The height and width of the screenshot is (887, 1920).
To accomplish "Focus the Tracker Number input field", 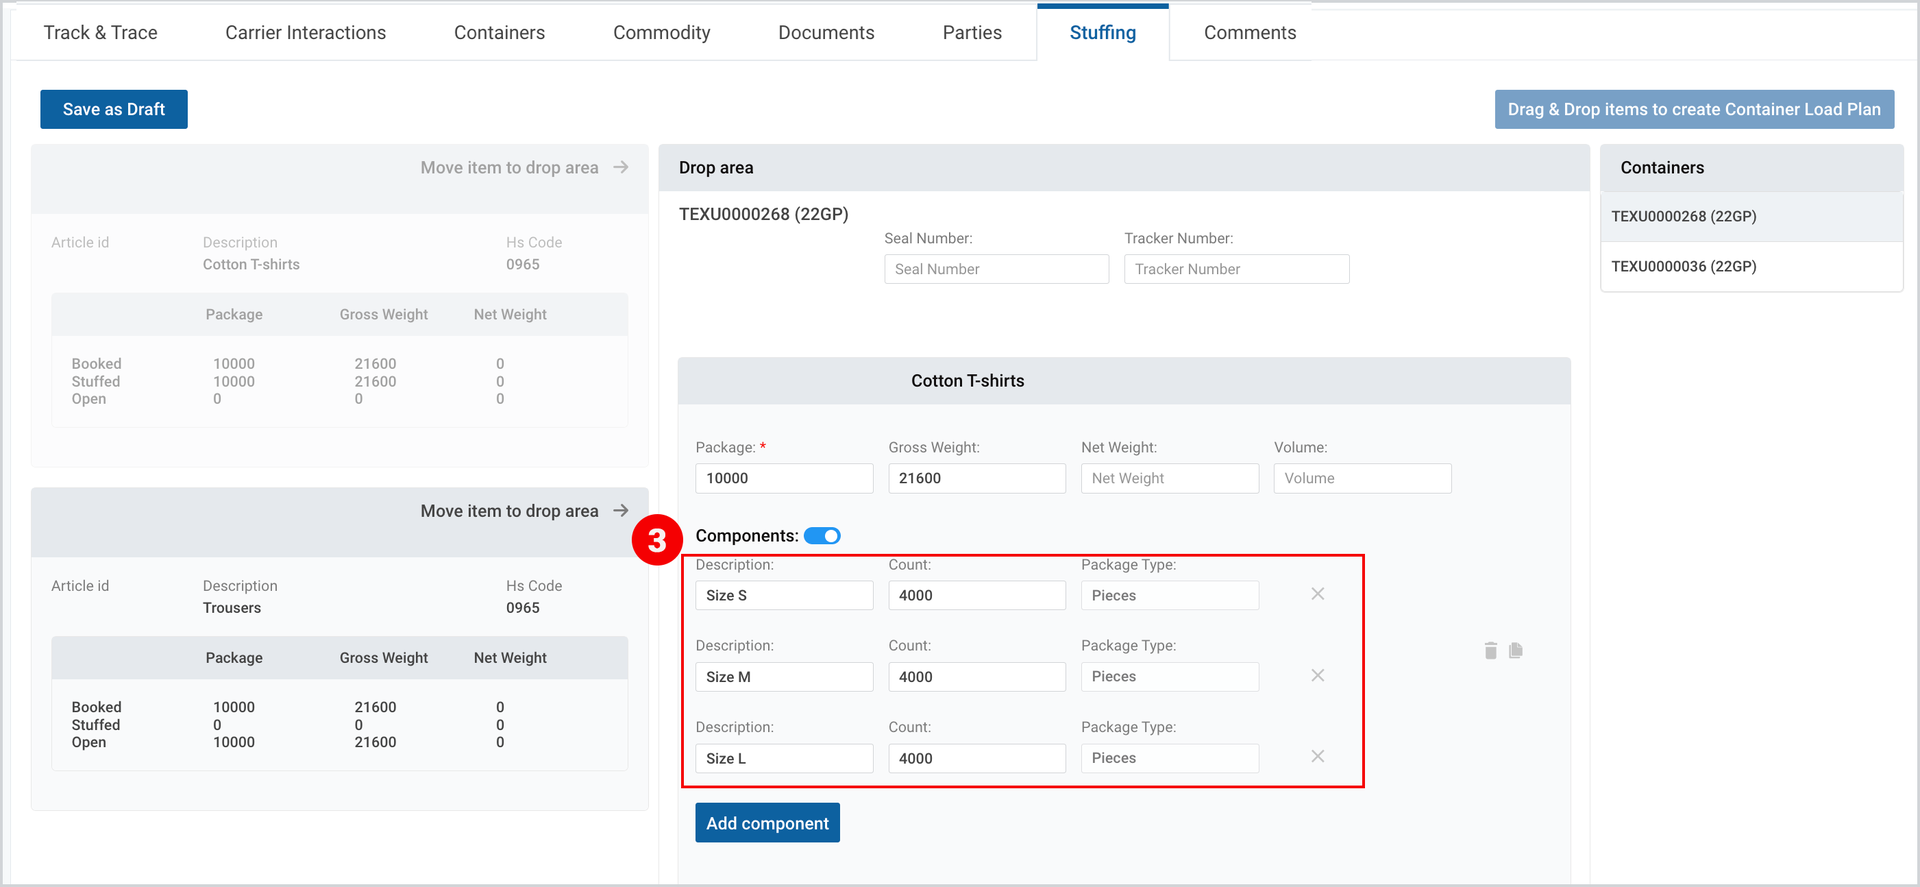I will point(1237,269).
